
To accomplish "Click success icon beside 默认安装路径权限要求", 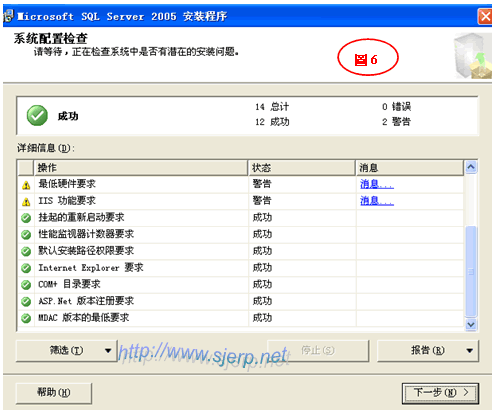I will coord(26,251).
